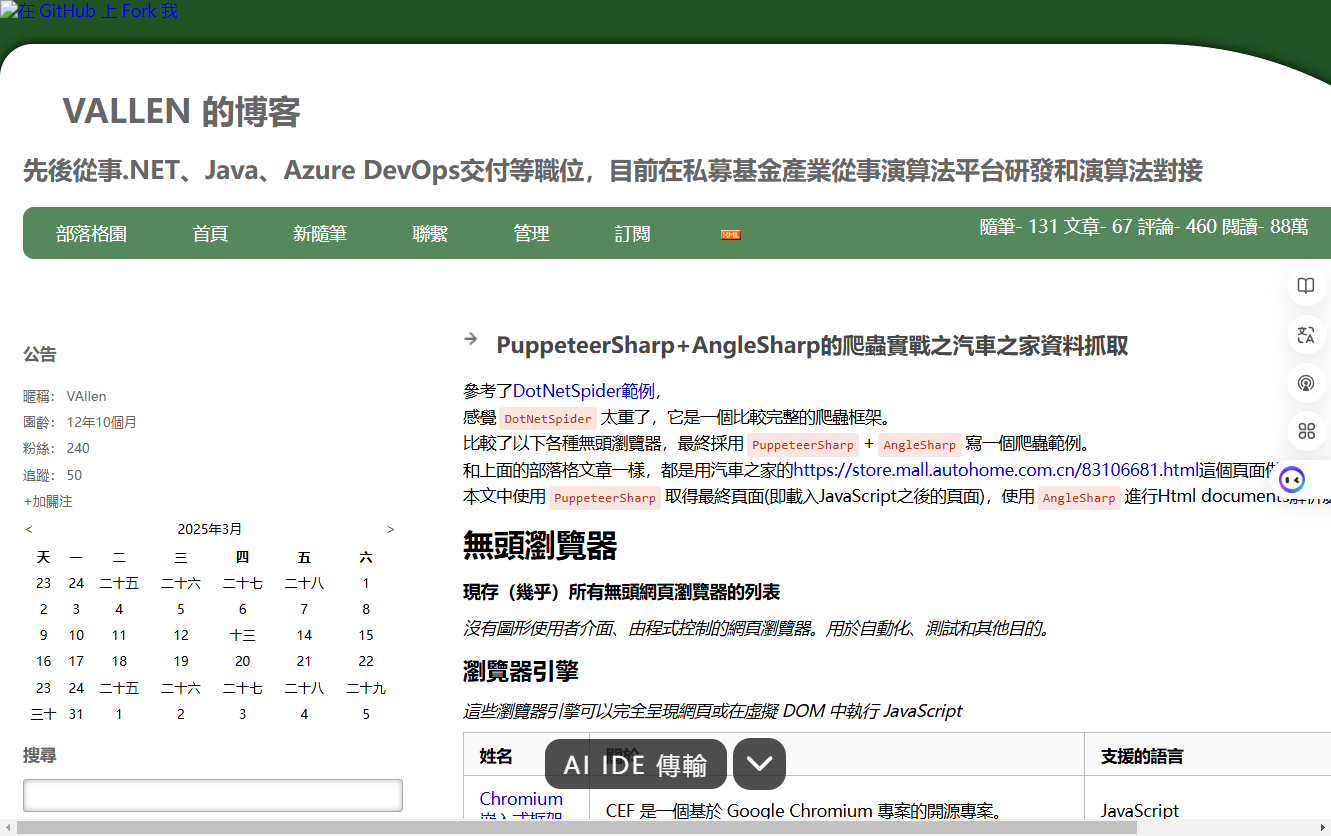Click the 姓名 table header
This screenshot has width=1331, height=836.
[496, 756]
